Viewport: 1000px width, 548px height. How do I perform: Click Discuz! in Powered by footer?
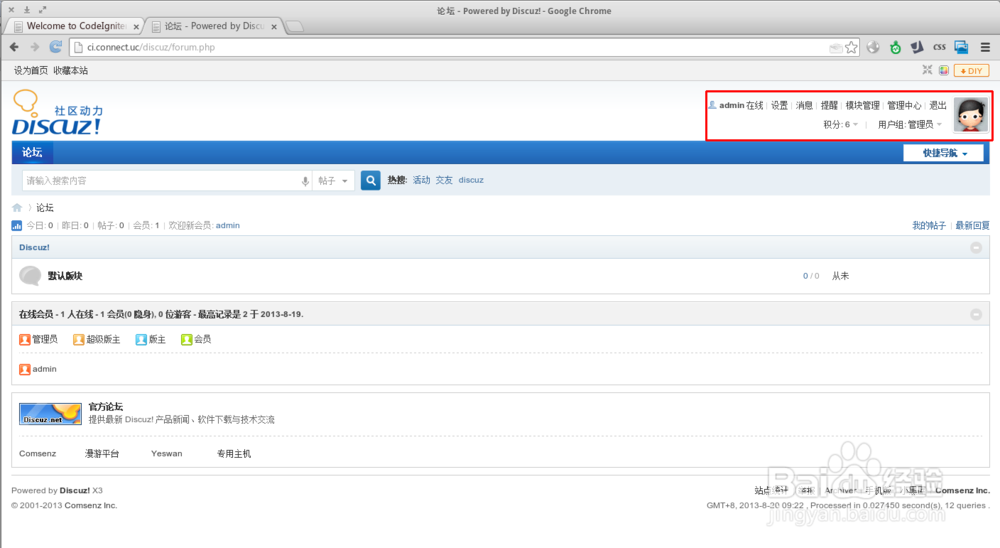[x=75, y=491]
